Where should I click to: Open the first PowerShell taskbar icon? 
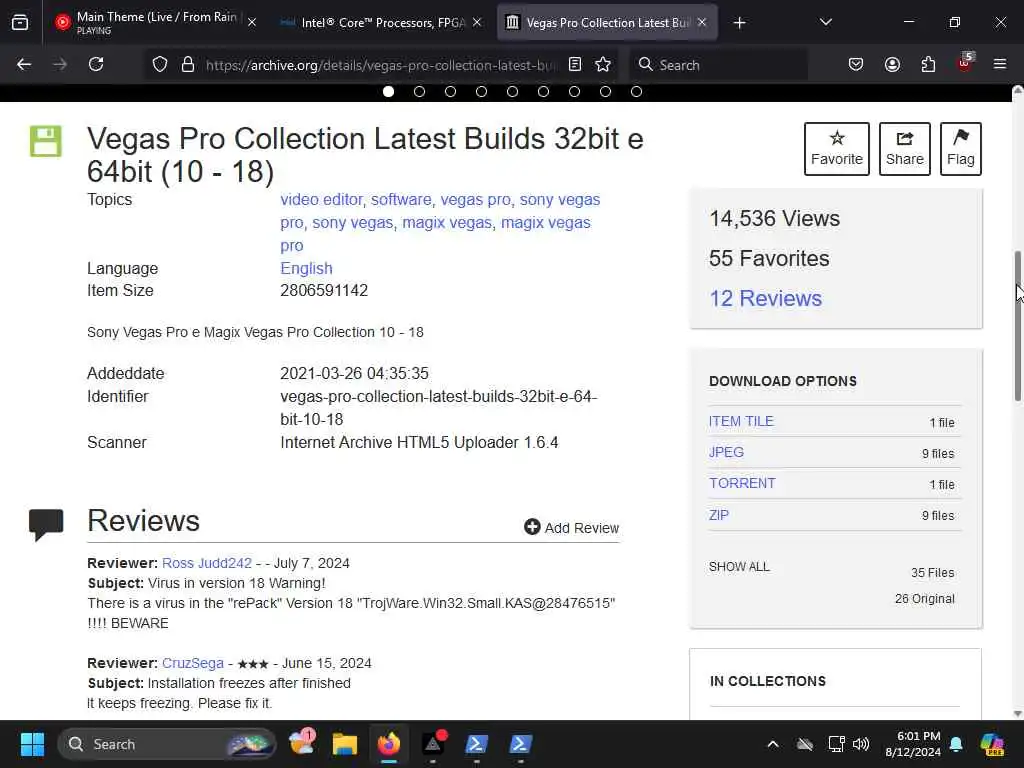click(476, 744)
